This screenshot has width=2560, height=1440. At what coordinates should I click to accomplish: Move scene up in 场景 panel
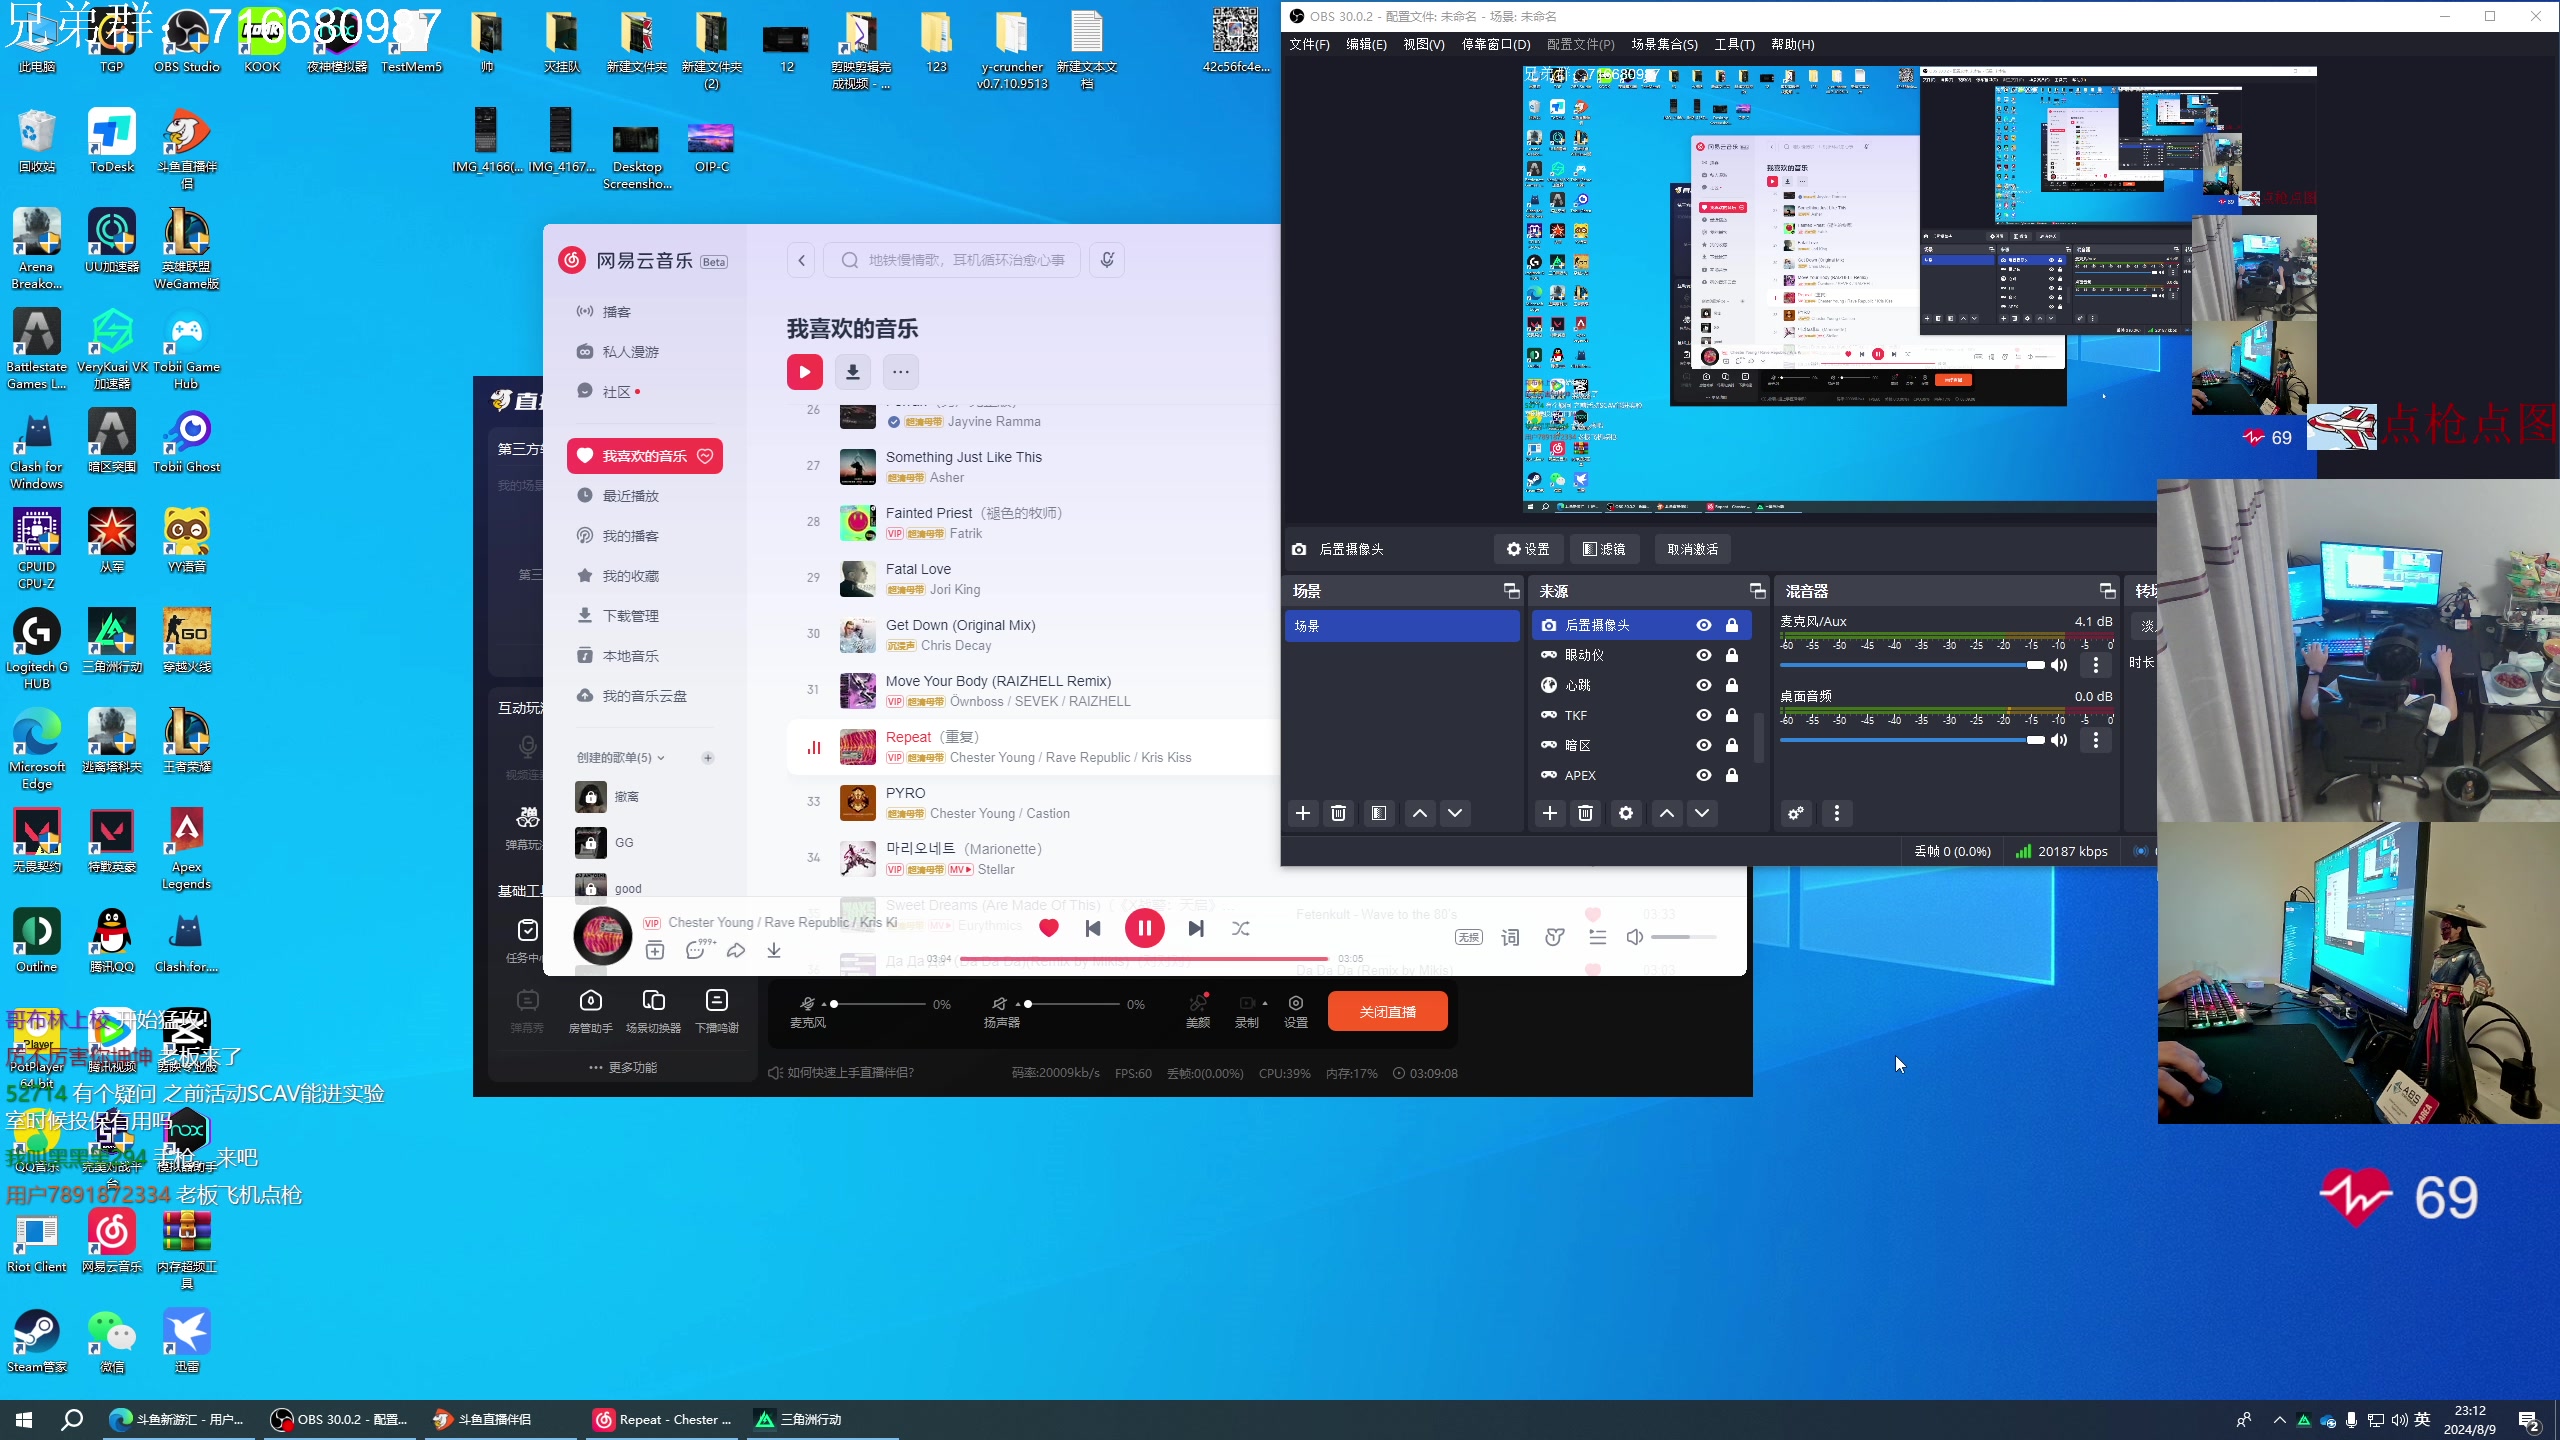pyautogui.click(x=1420, y=813)
